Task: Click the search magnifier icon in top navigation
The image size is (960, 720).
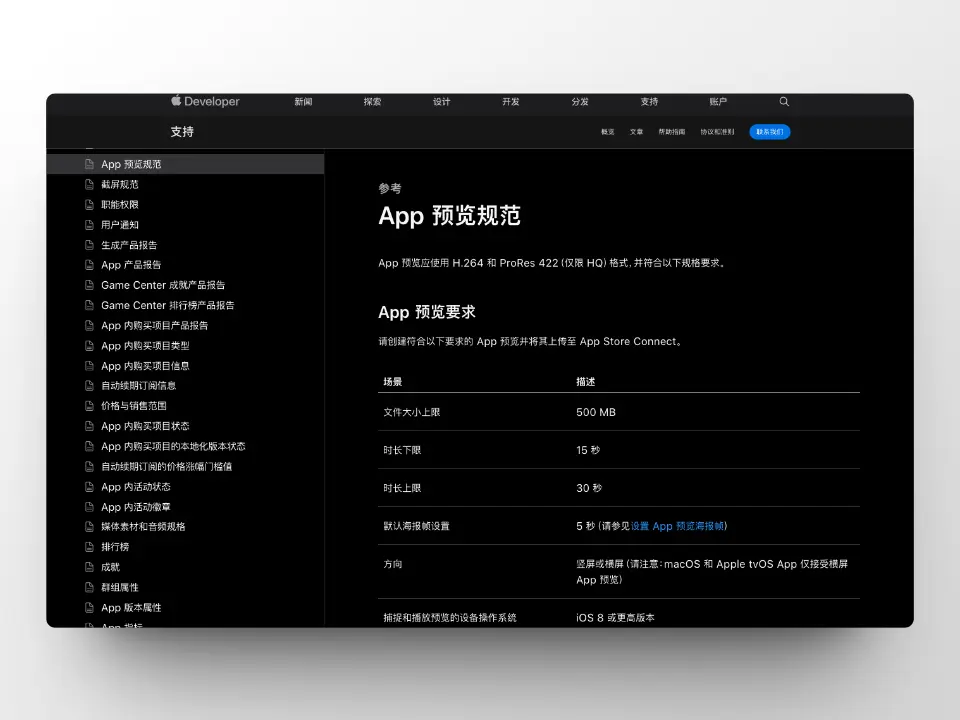Action: tap(784, 102)
